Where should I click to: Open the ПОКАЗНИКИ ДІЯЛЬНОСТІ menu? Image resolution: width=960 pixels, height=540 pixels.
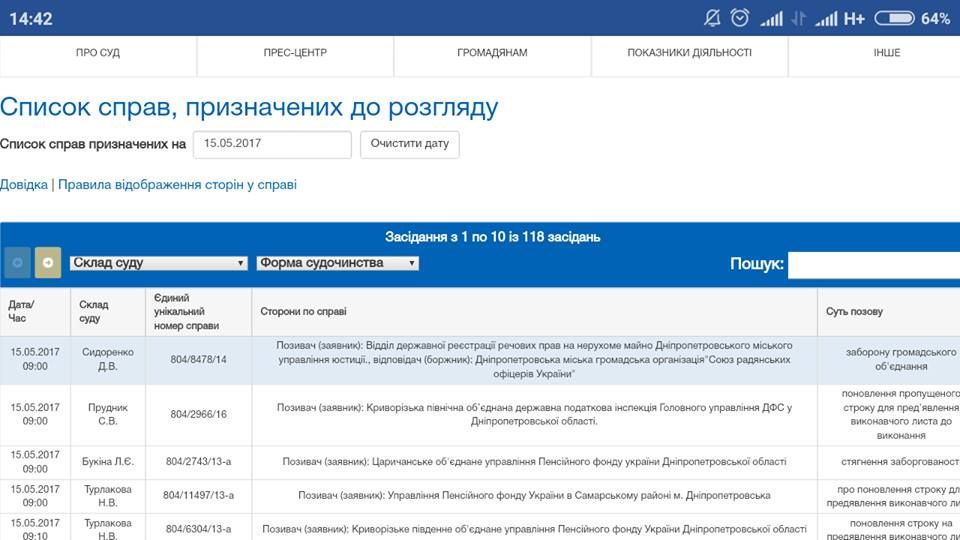tap(689, 53)
